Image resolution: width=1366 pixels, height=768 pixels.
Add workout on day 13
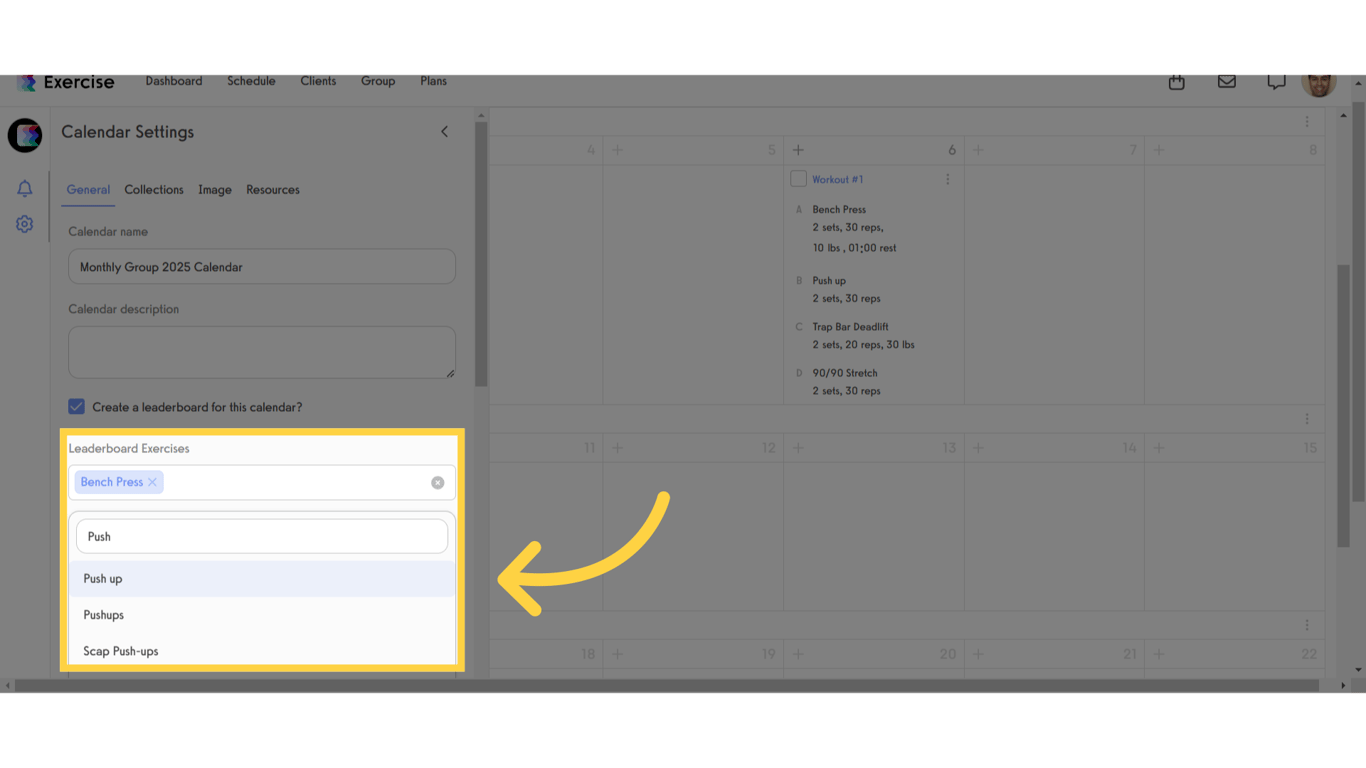pos(798,448)
